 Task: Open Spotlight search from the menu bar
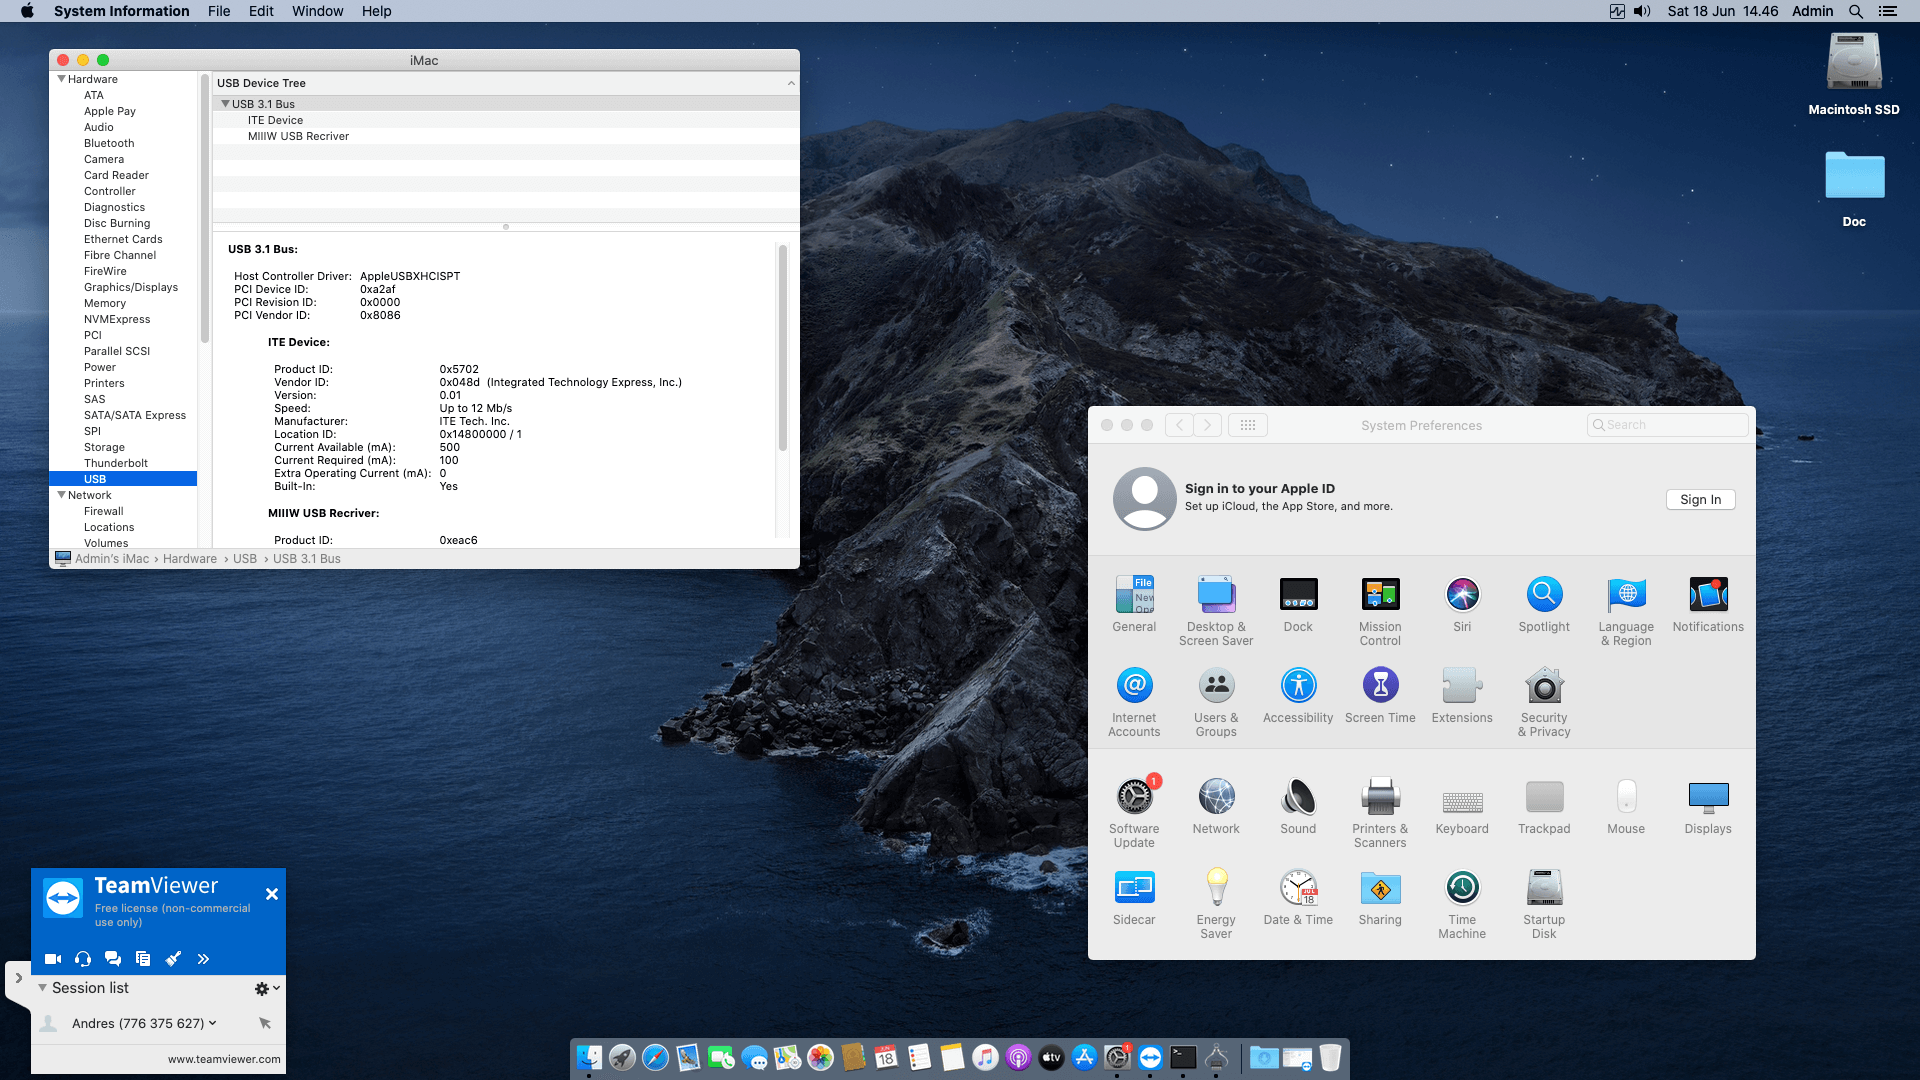pyautogui.click(x=1856, y=11)
